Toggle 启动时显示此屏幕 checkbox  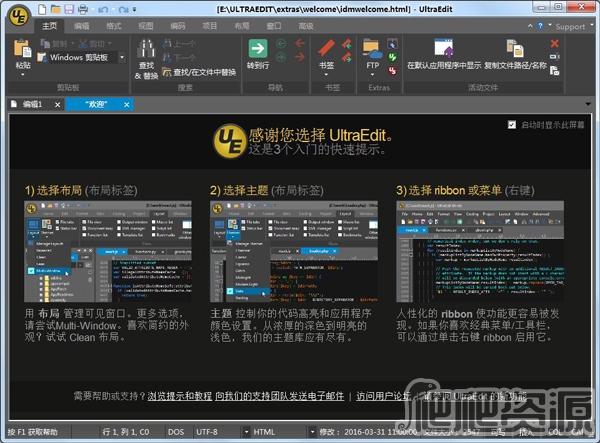[512, 125]
